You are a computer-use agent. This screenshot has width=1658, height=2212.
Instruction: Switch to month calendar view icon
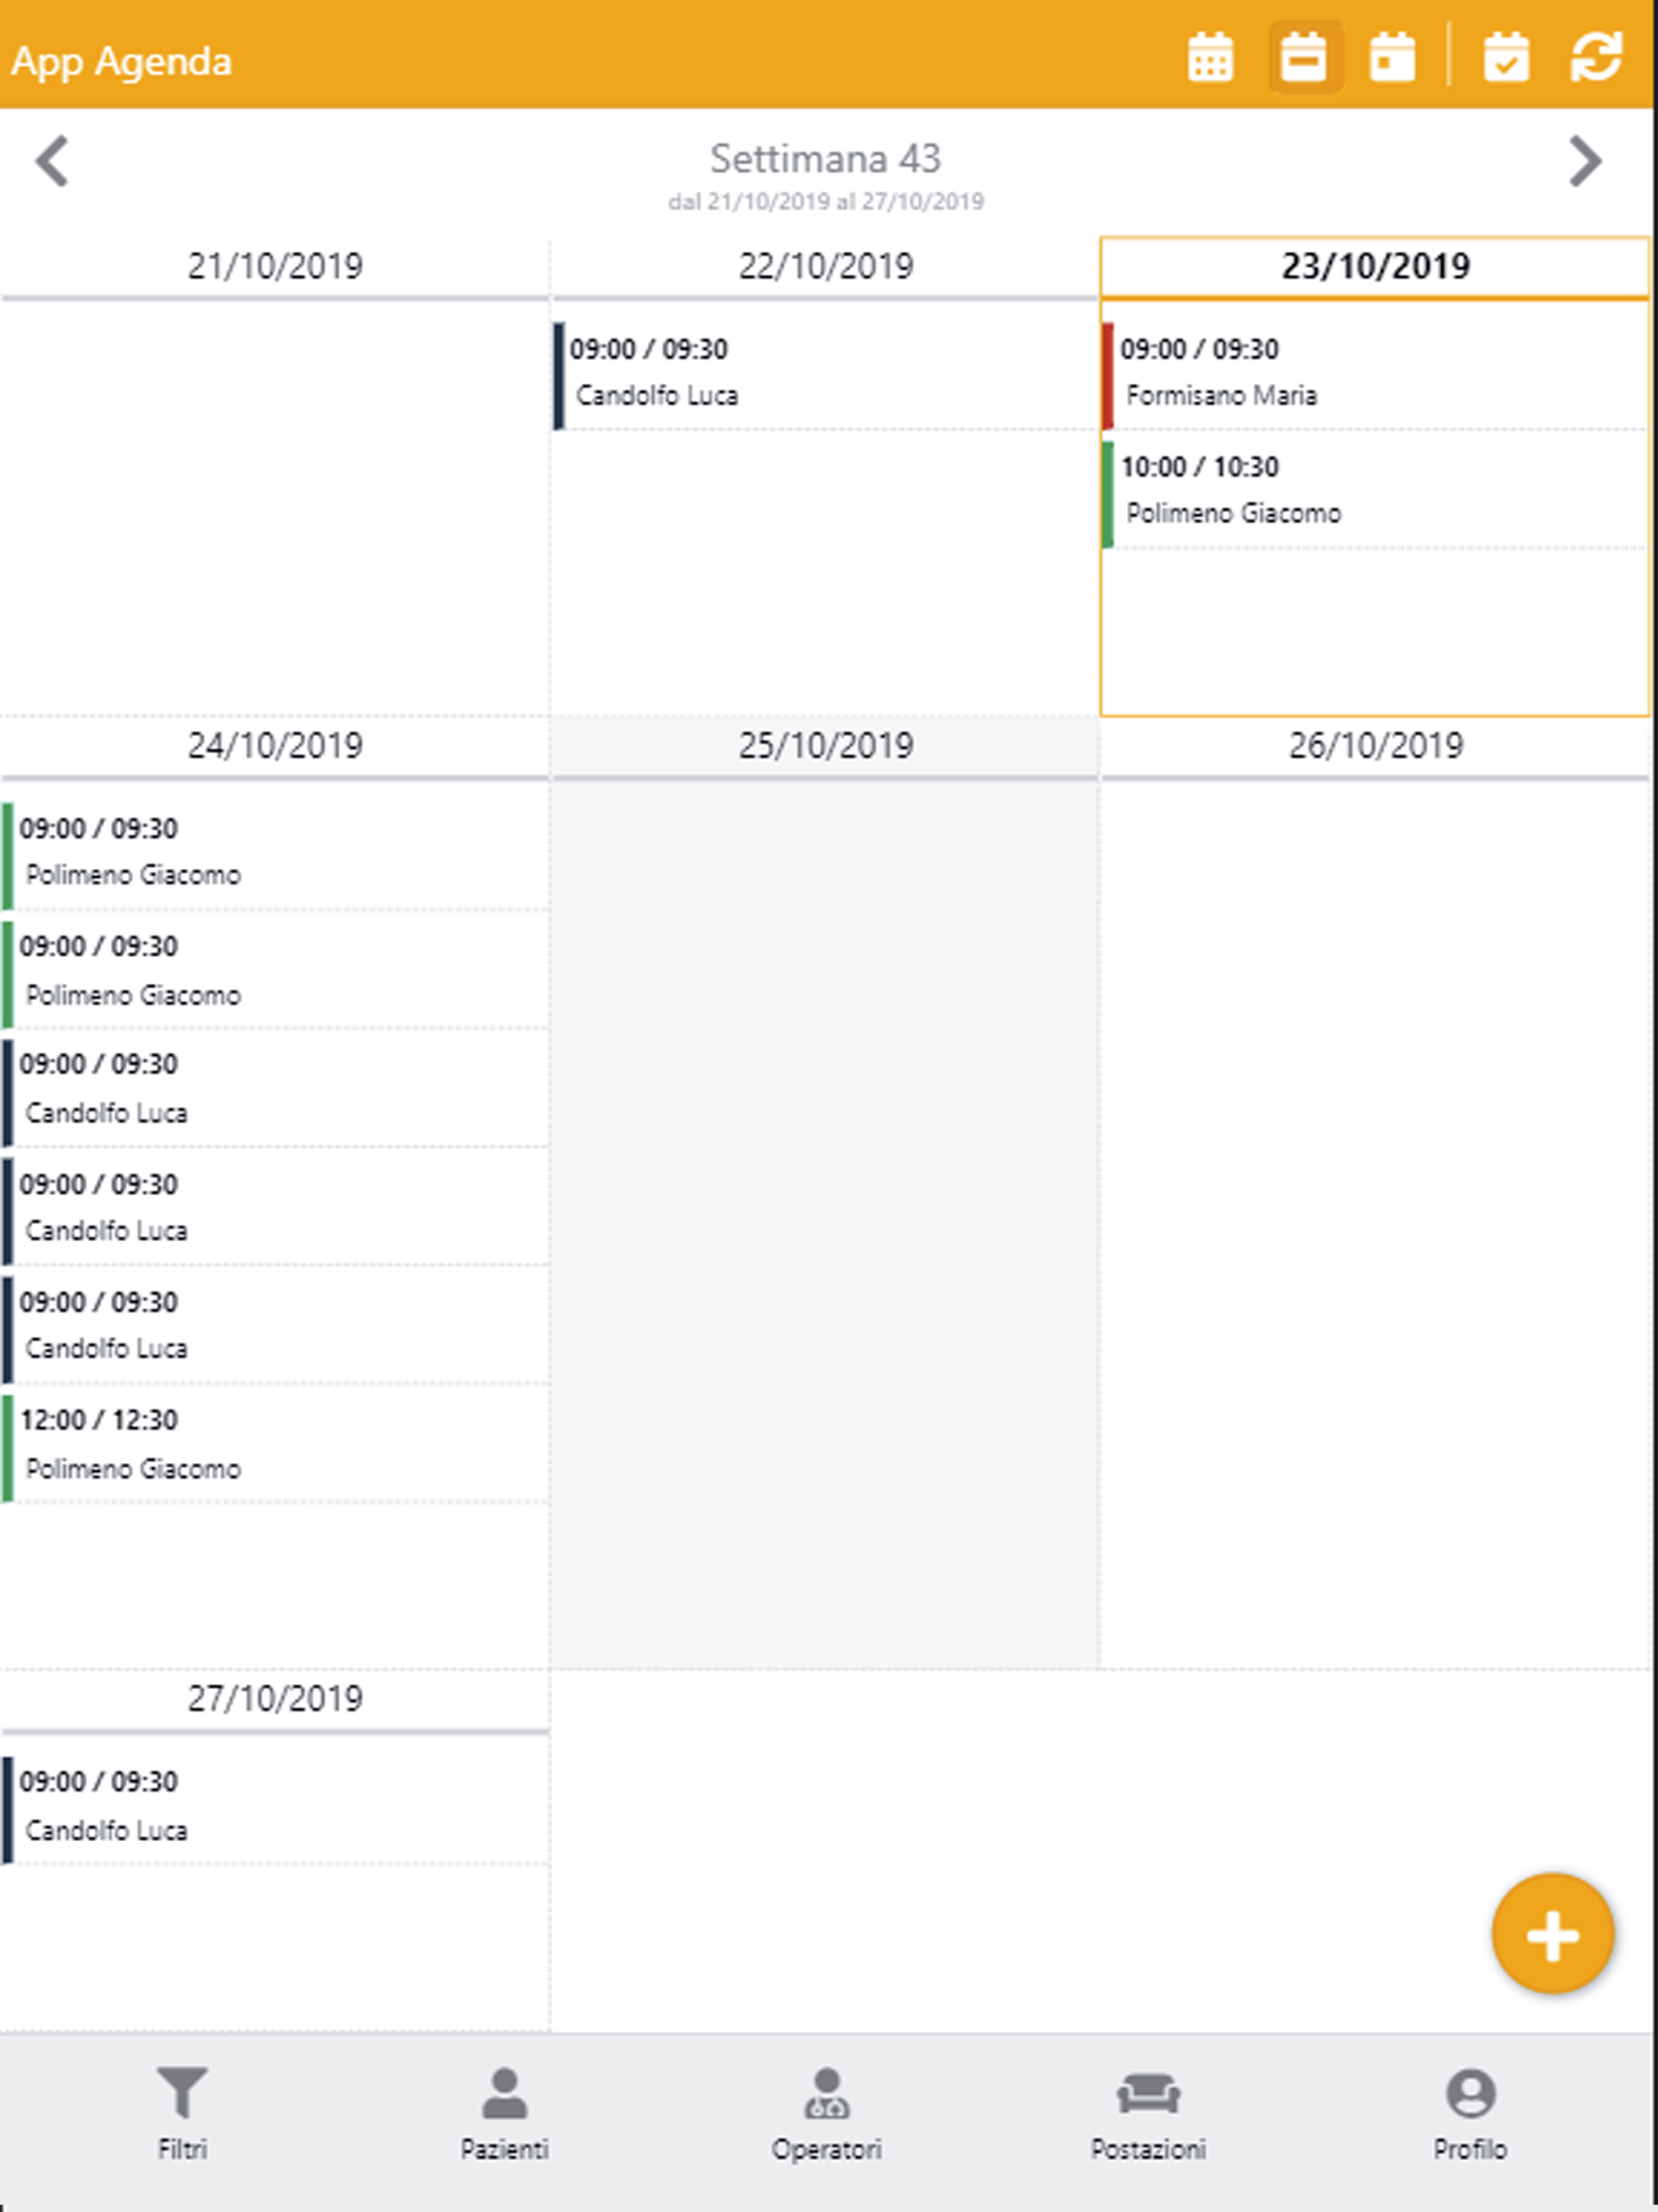1210,57
